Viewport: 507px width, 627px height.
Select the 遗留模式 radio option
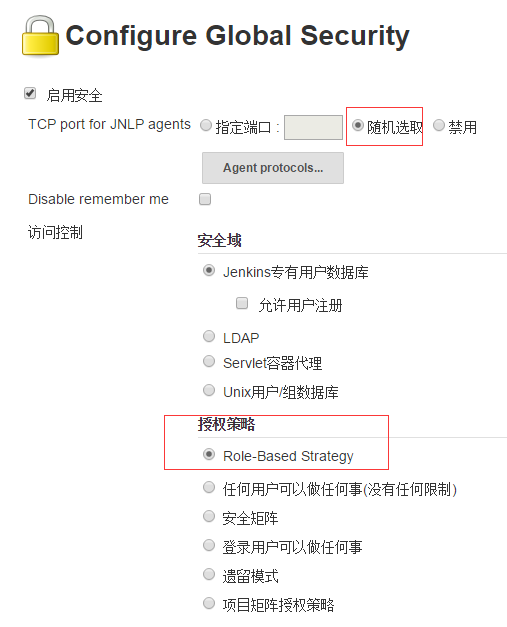click(x=209, y=574)
